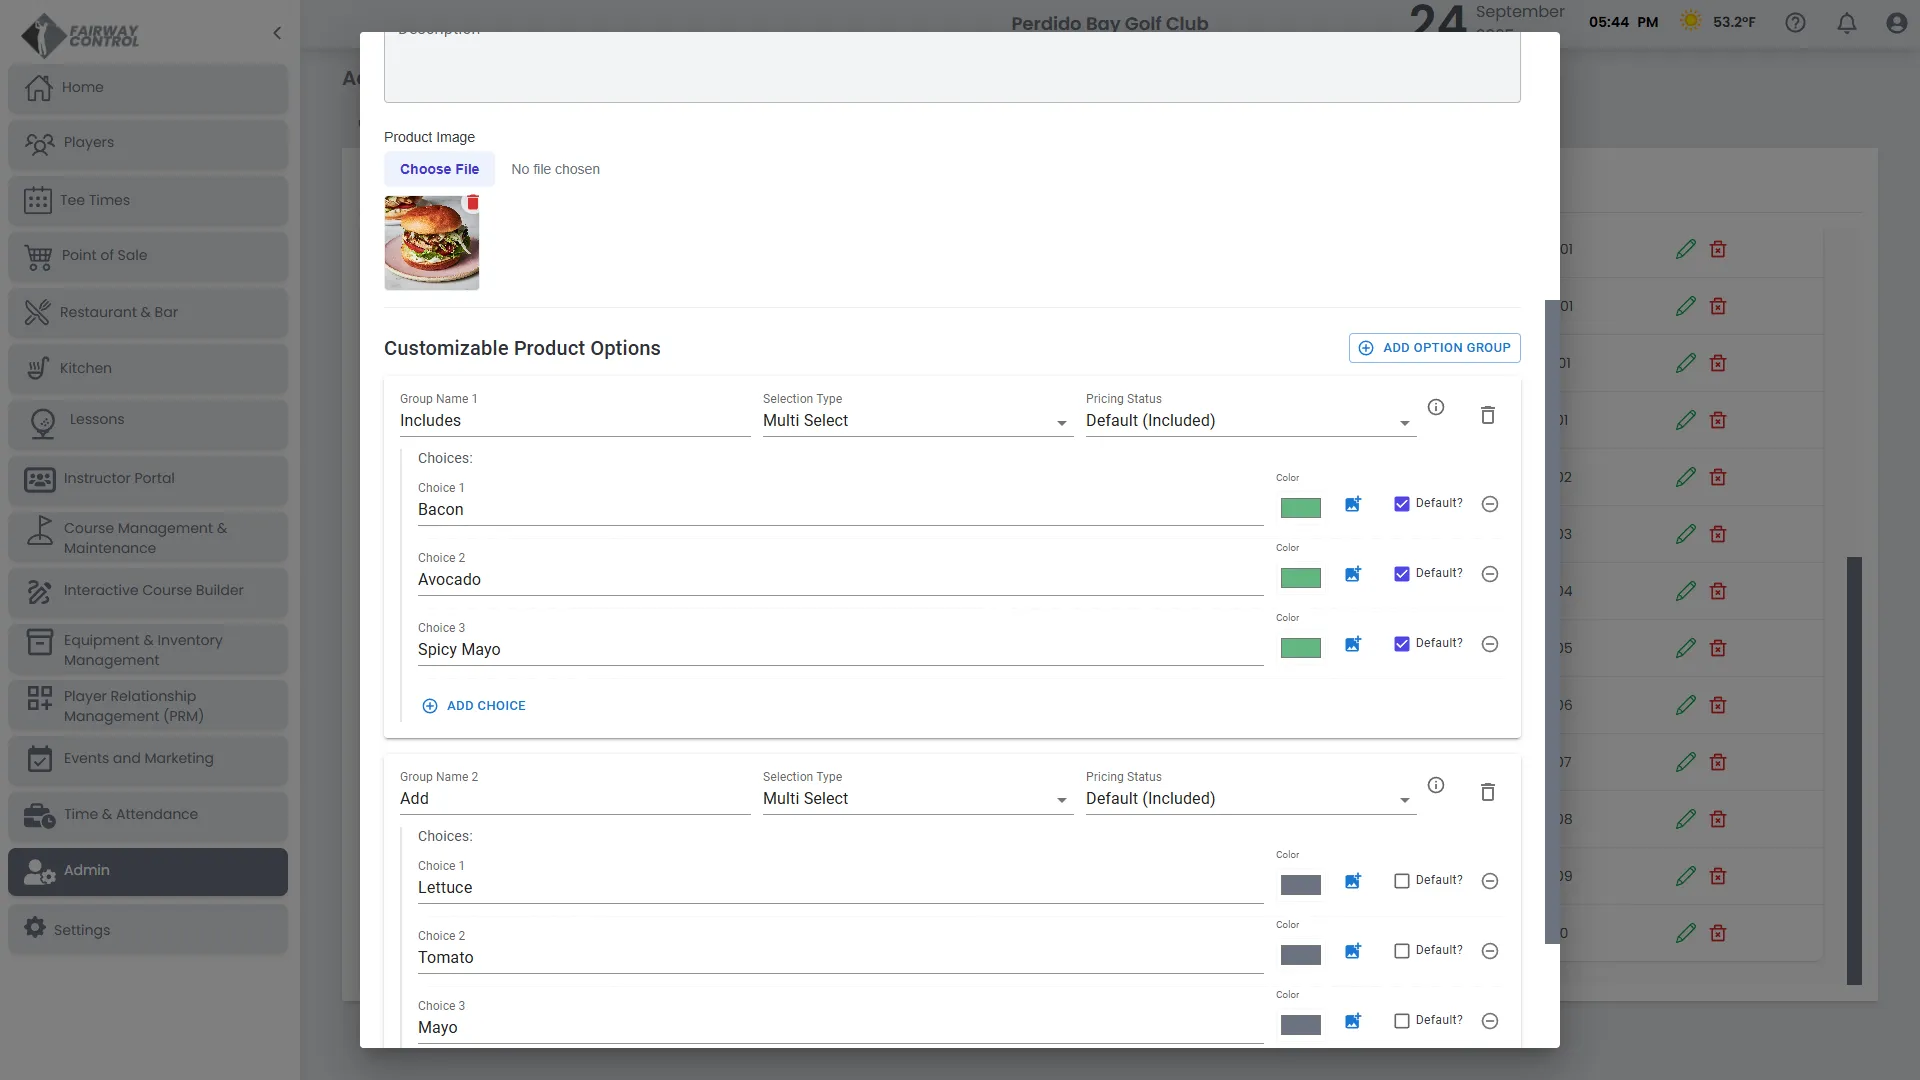1920x1080 pixels.
Task: Click the Choose File button
Action: 439,169
